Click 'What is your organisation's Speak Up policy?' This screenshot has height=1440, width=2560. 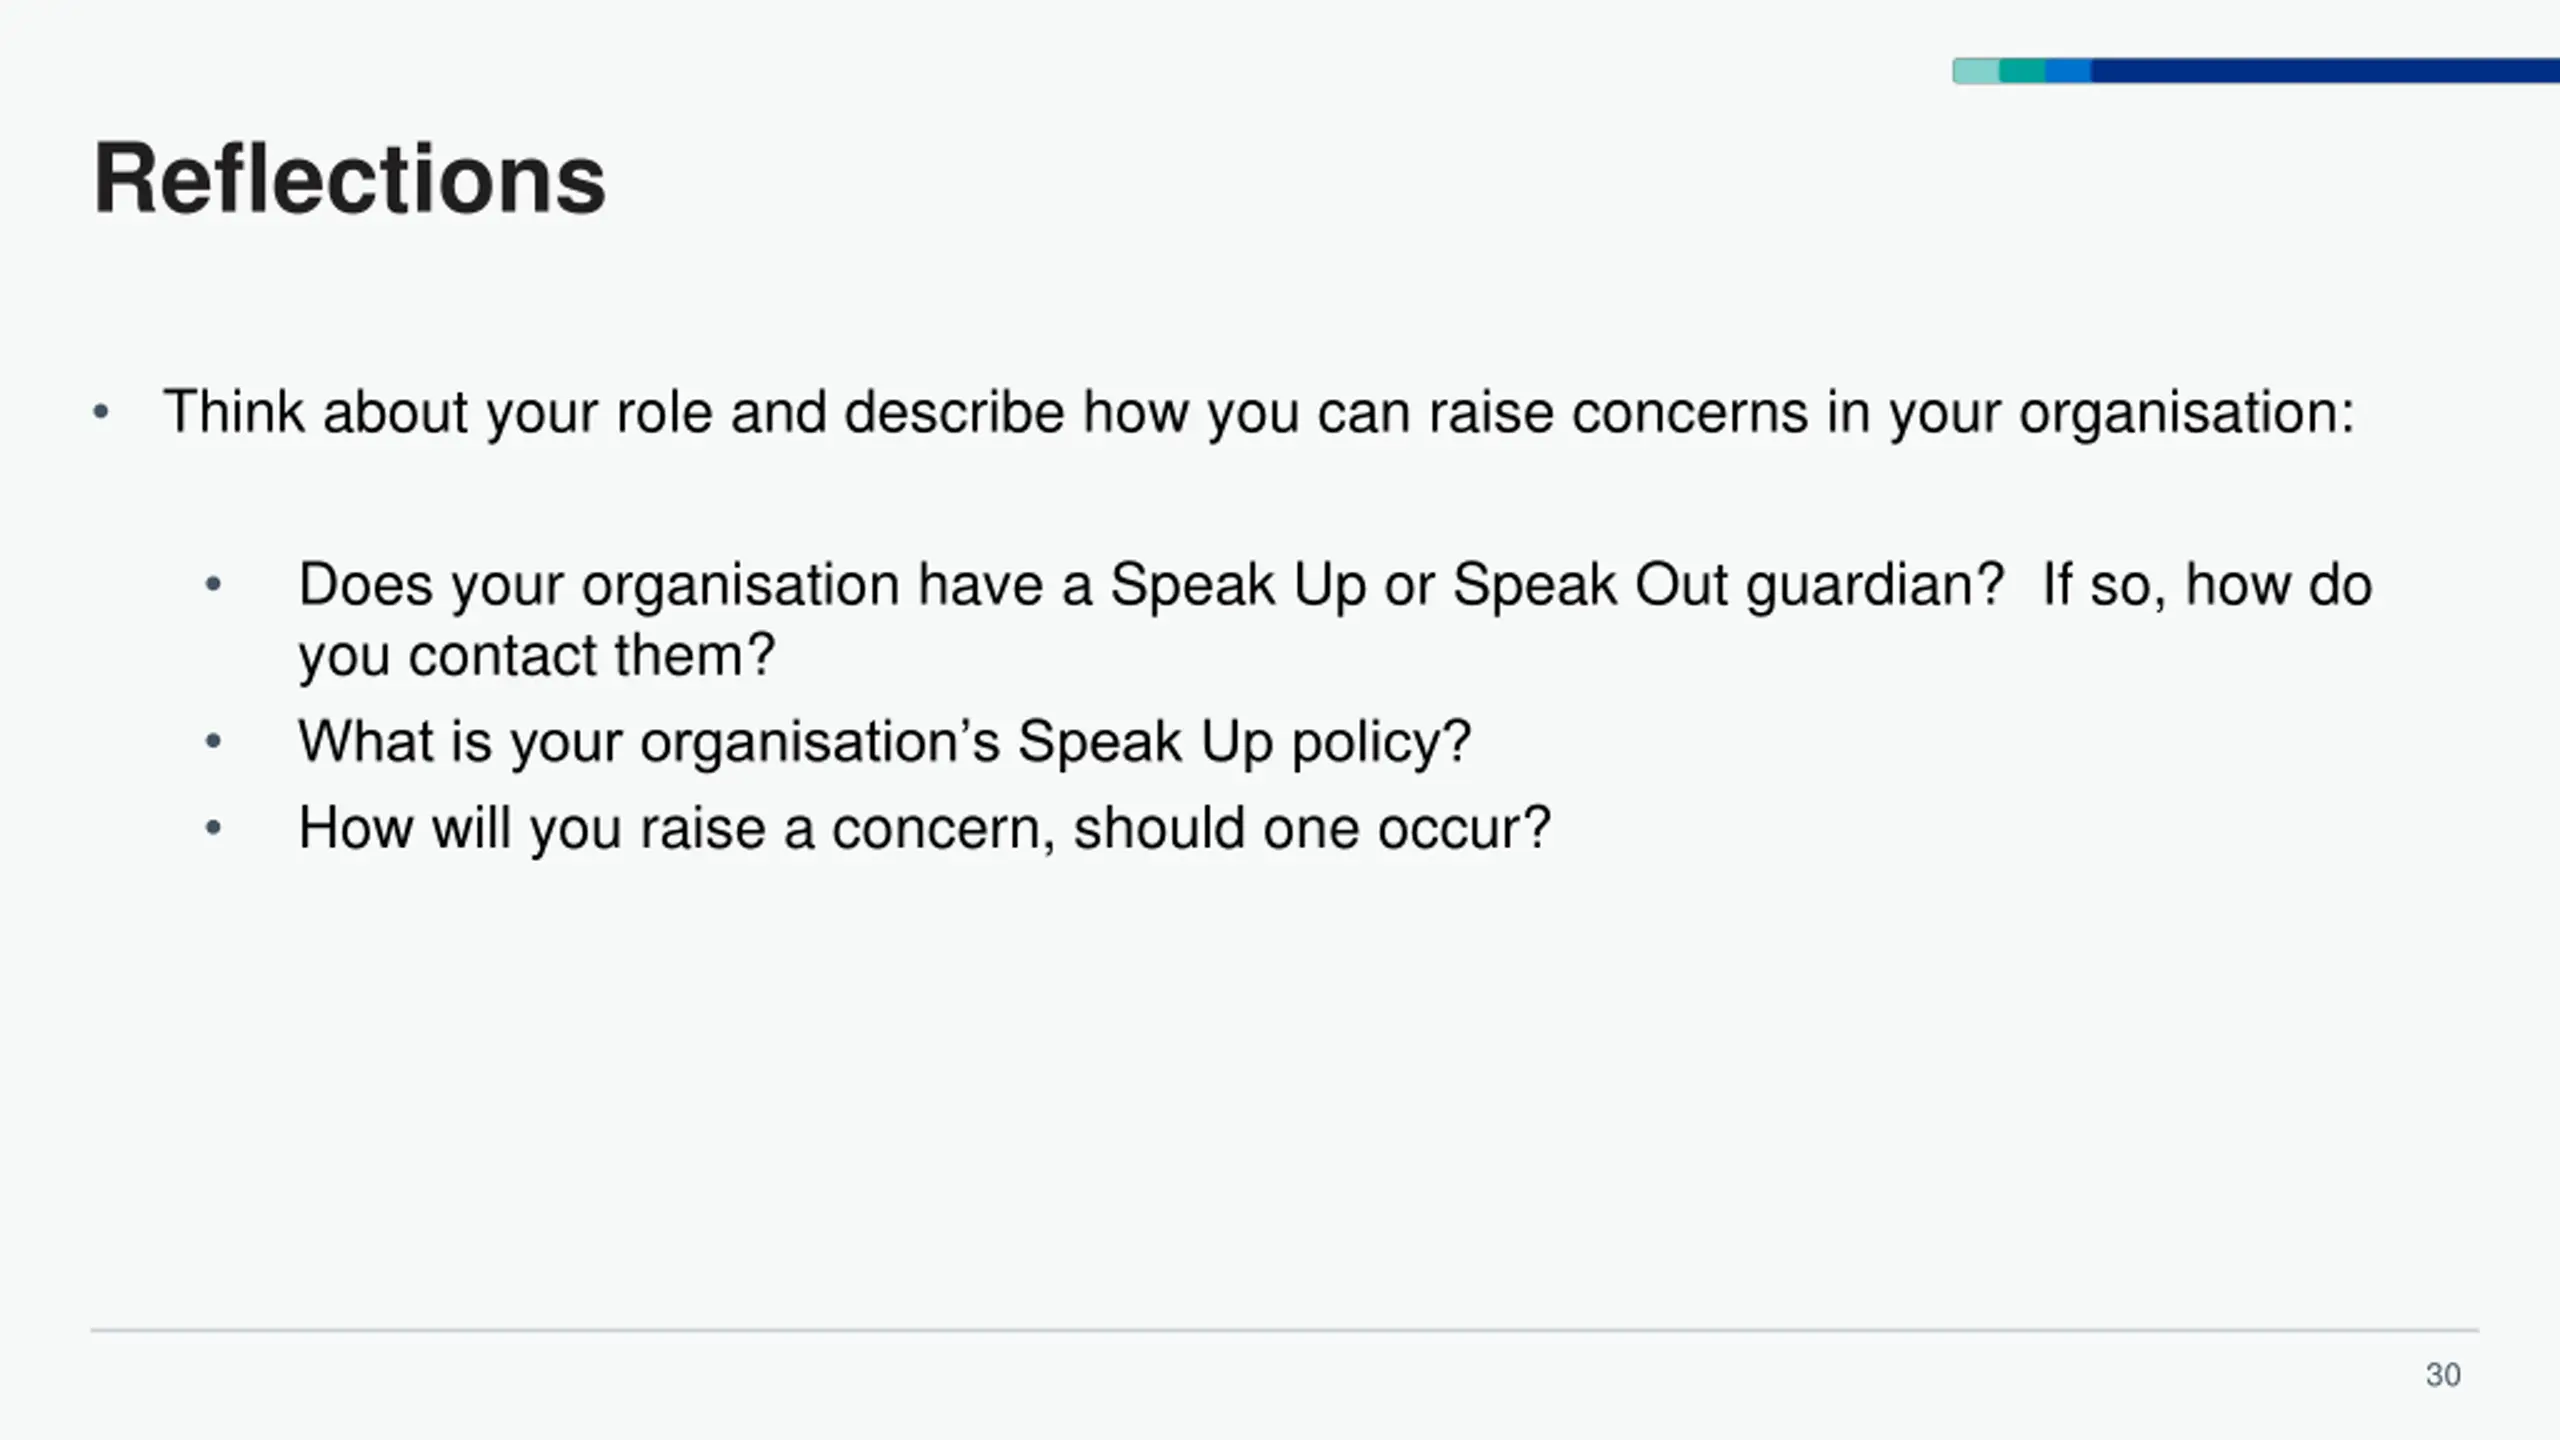tap(885, 742)
